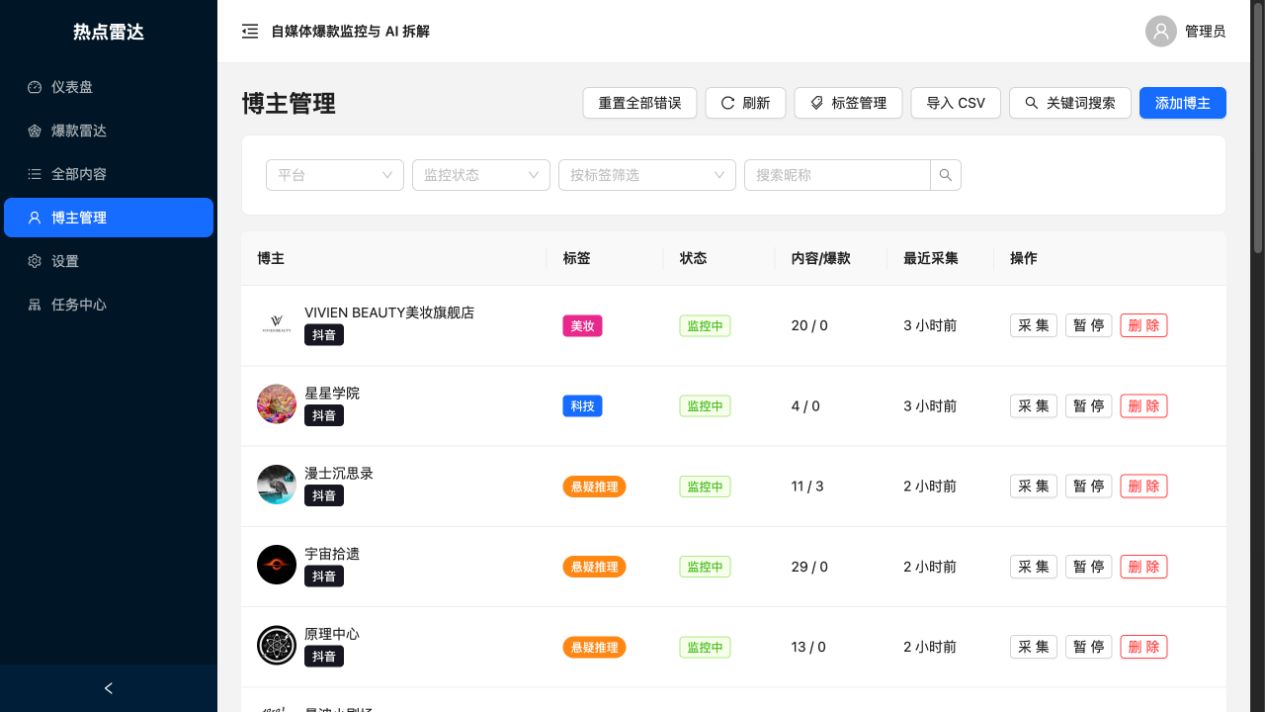Open 关键词搜索 keyword search

pyautogui.click(x=1070, y=103)
